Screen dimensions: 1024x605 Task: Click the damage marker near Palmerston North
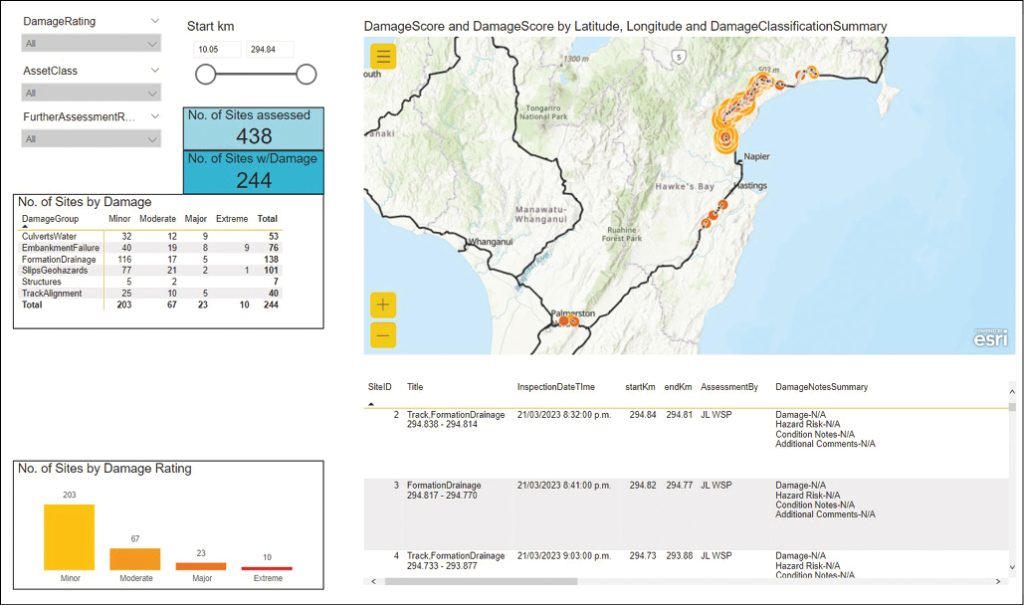click(x=568, y=322)
